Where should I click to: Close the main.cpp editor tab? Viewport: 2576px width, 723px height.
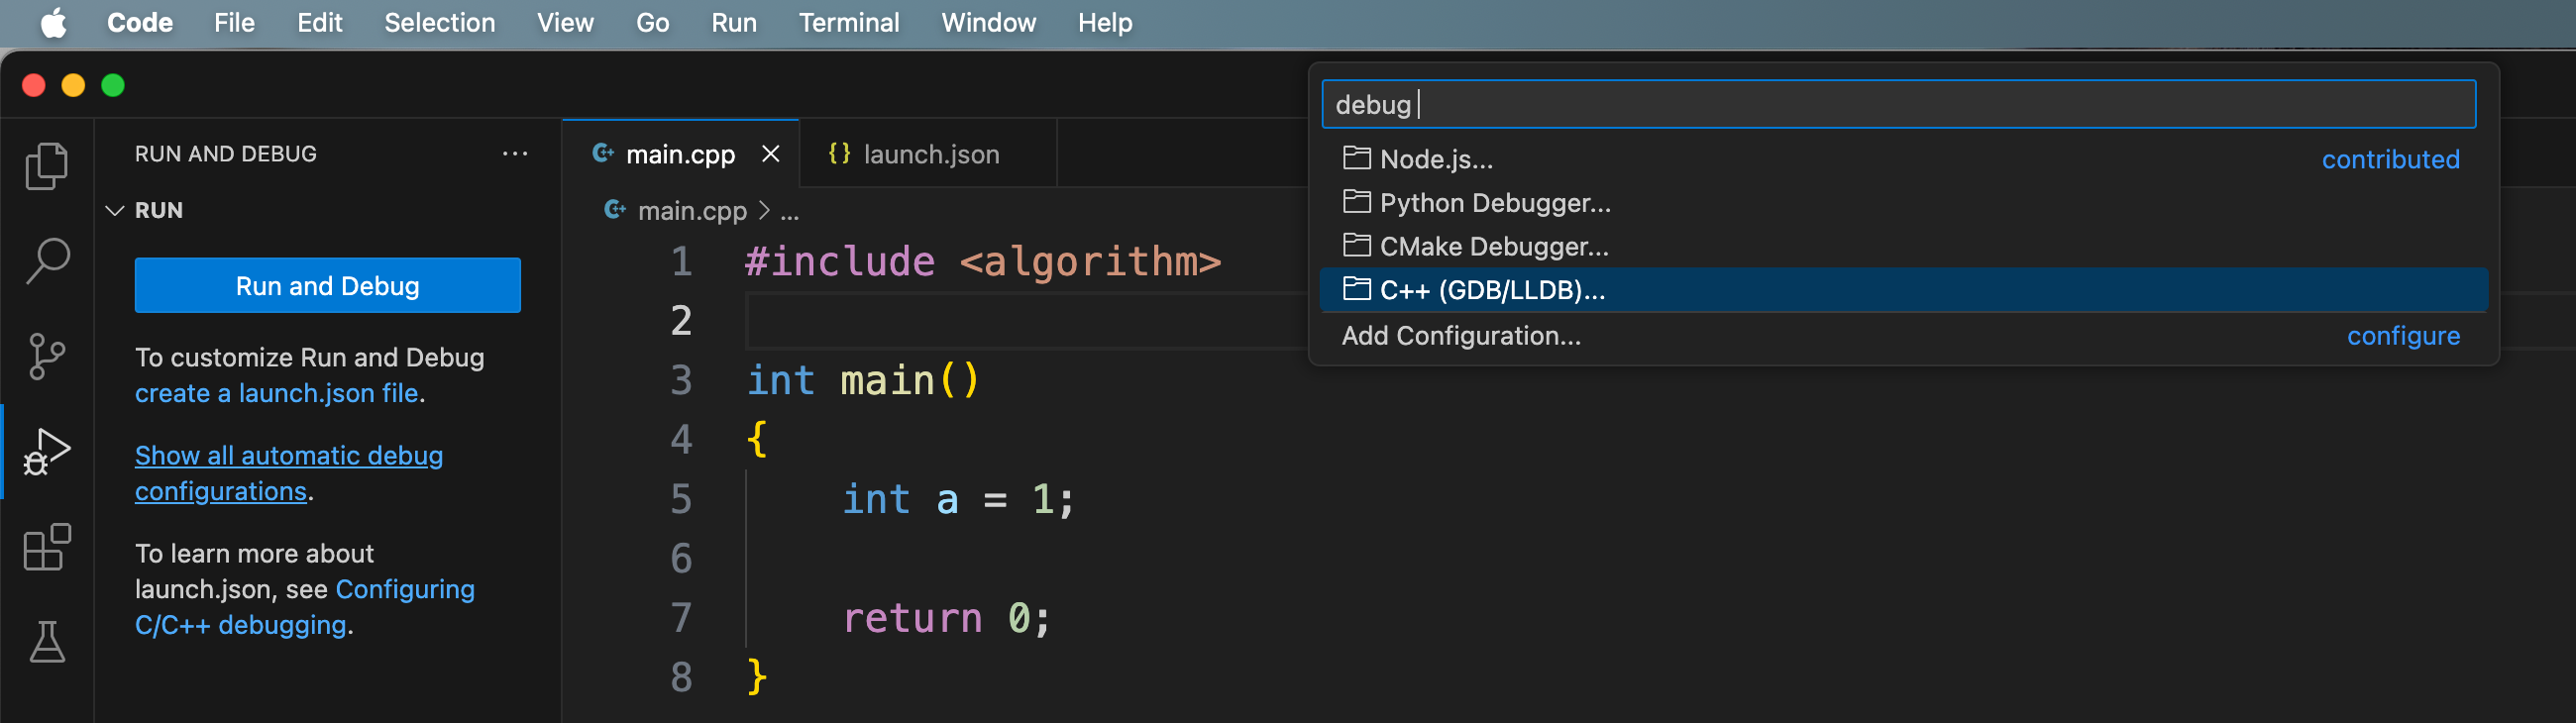pos(770,154)
